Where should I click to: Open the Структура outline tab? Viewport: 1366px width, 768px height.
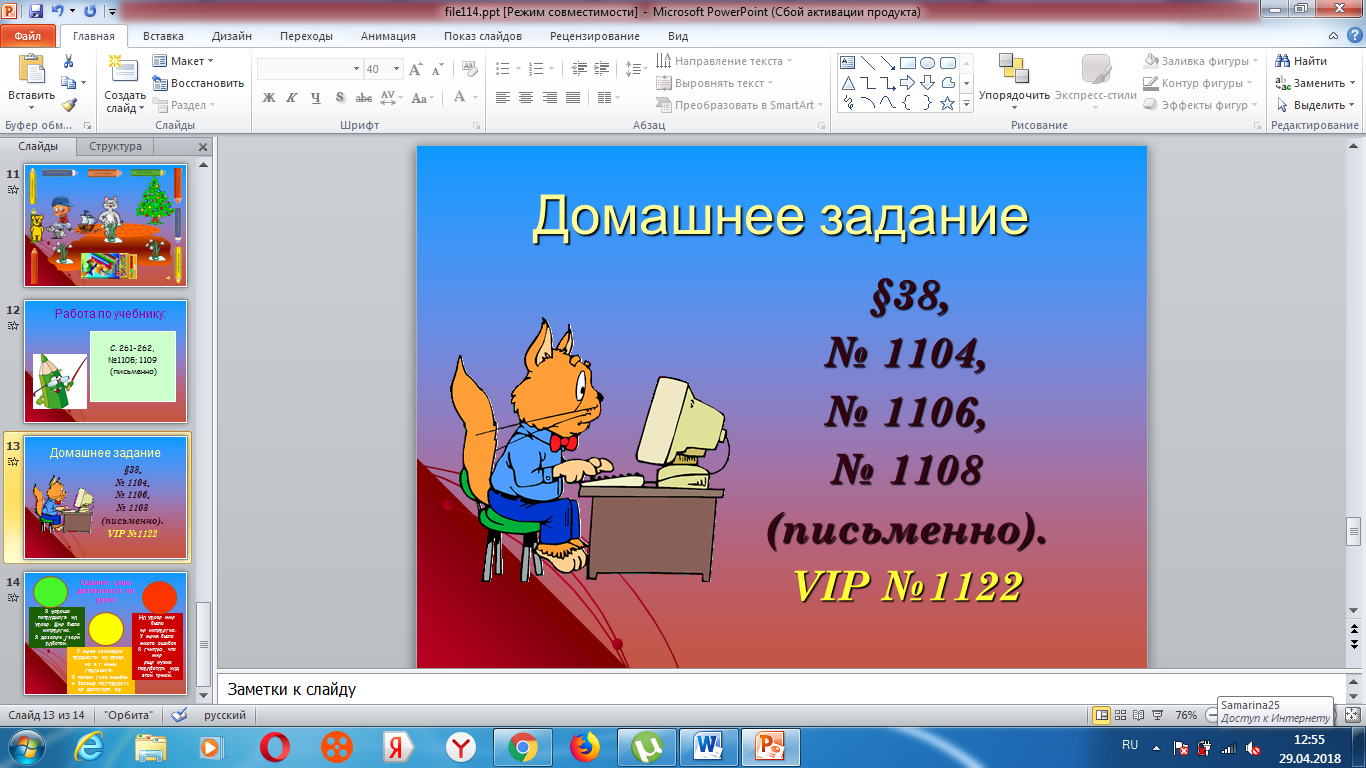(x=116, y=146)
